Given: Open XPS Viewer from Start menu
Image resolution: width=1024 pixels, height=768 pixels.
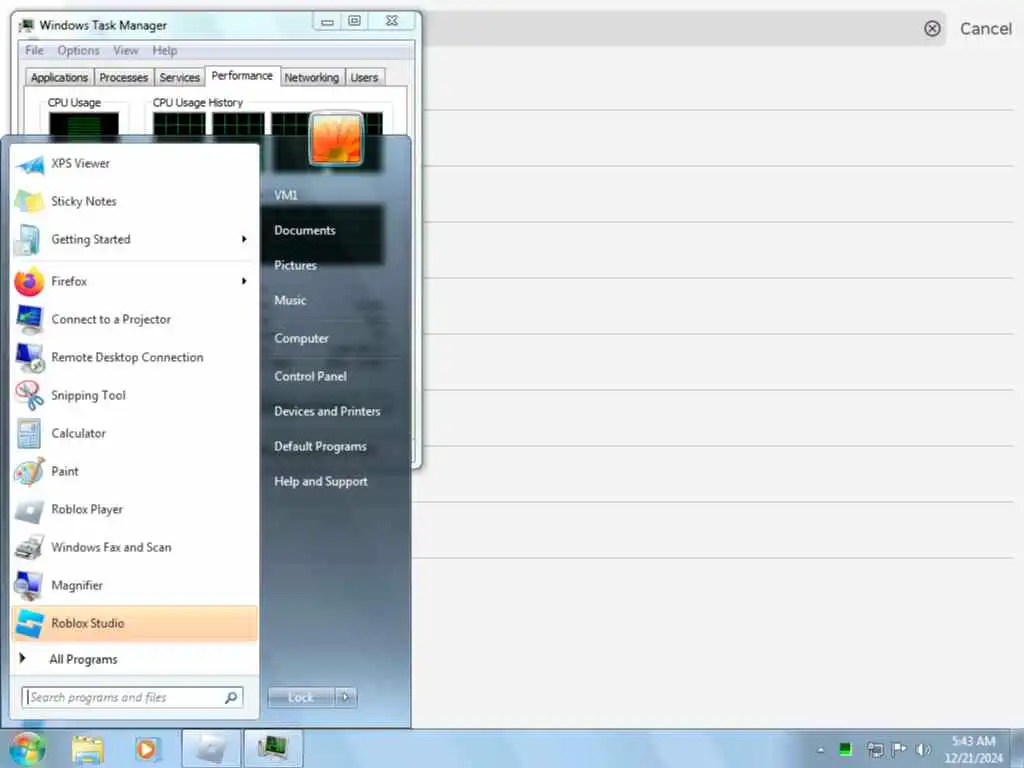Looking at the screenshot, I should [135, 164].
